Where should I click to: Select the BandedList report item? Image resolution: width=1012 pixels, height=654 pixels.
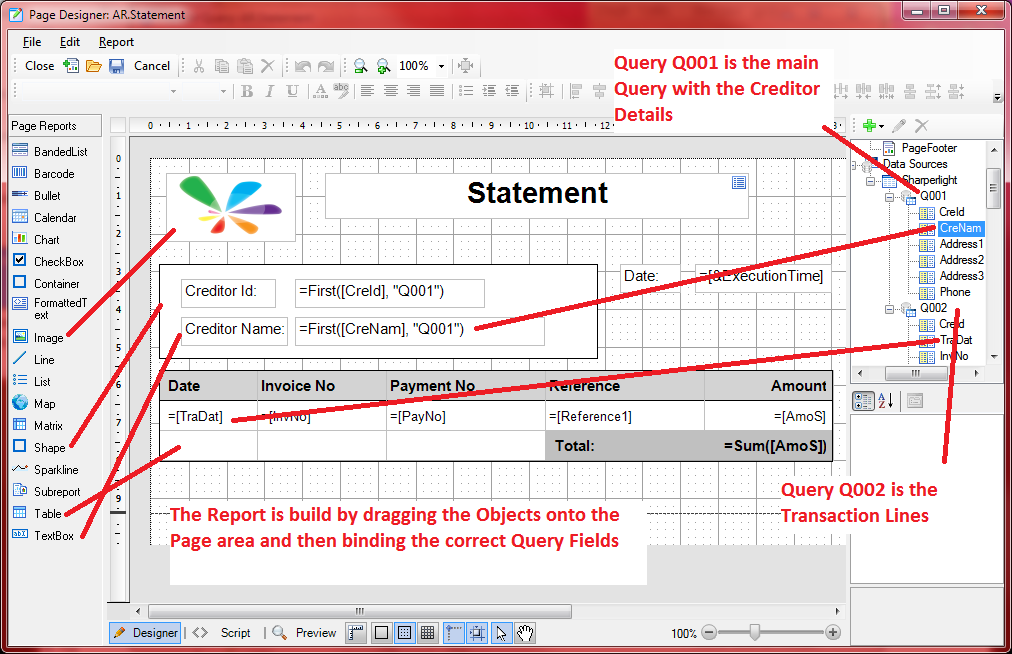[x=50, y=151]
